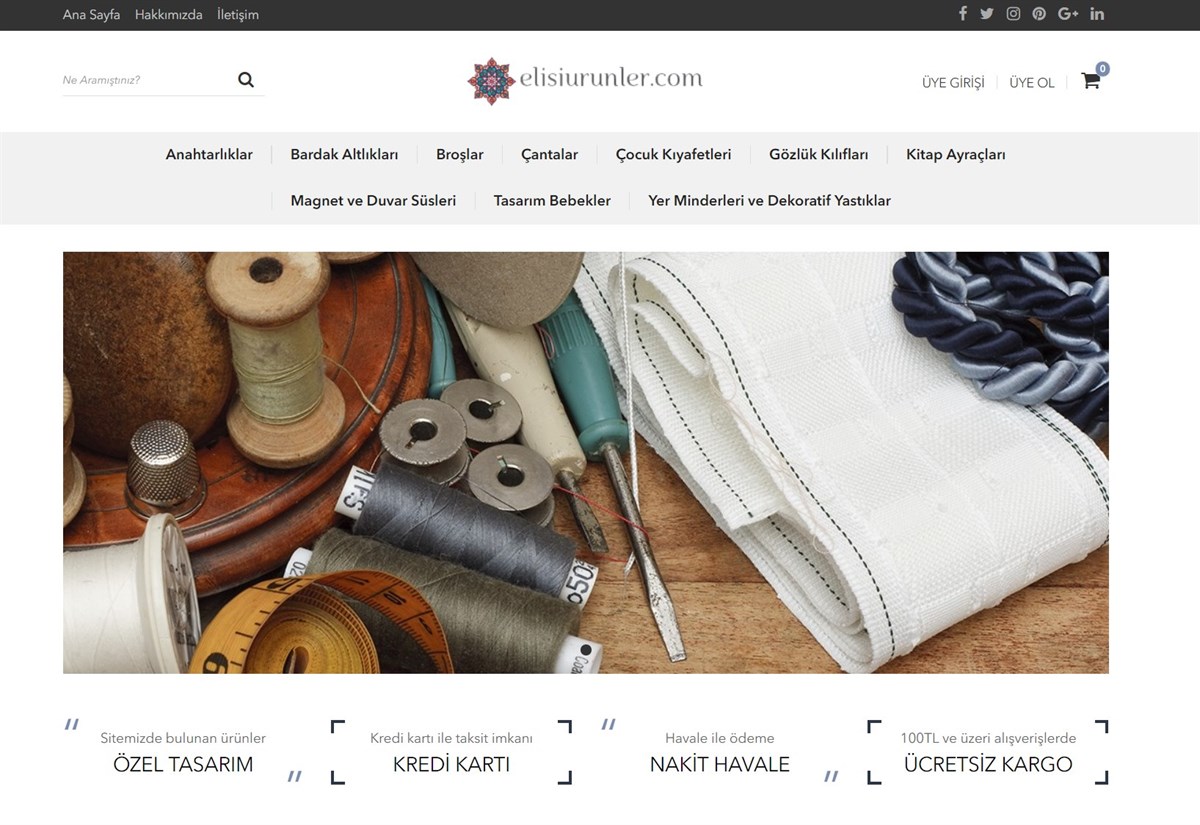Open the LinkedIn social icon
The width and height of the screenshot is (1200, 825).
(1097, 14)
